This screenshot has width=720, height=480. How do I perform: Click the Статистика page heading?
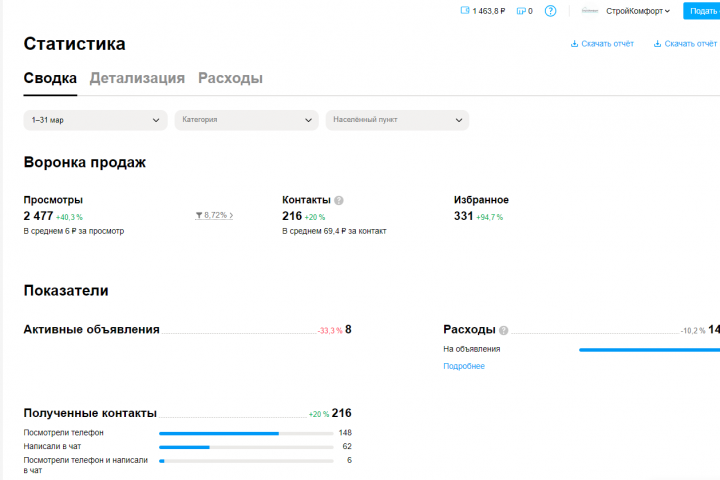74,44
